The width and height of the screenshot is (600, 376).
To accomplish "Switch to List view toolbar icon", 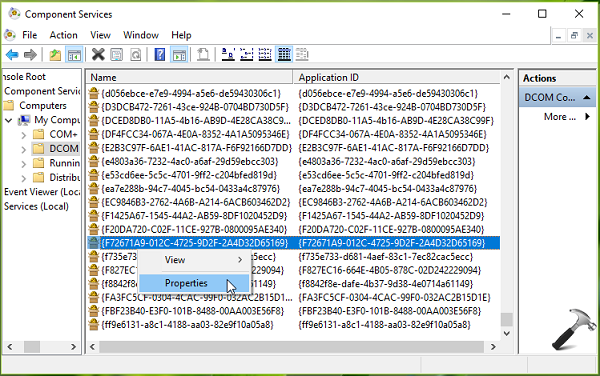I will pyautogui.click(x=265, y=55).
